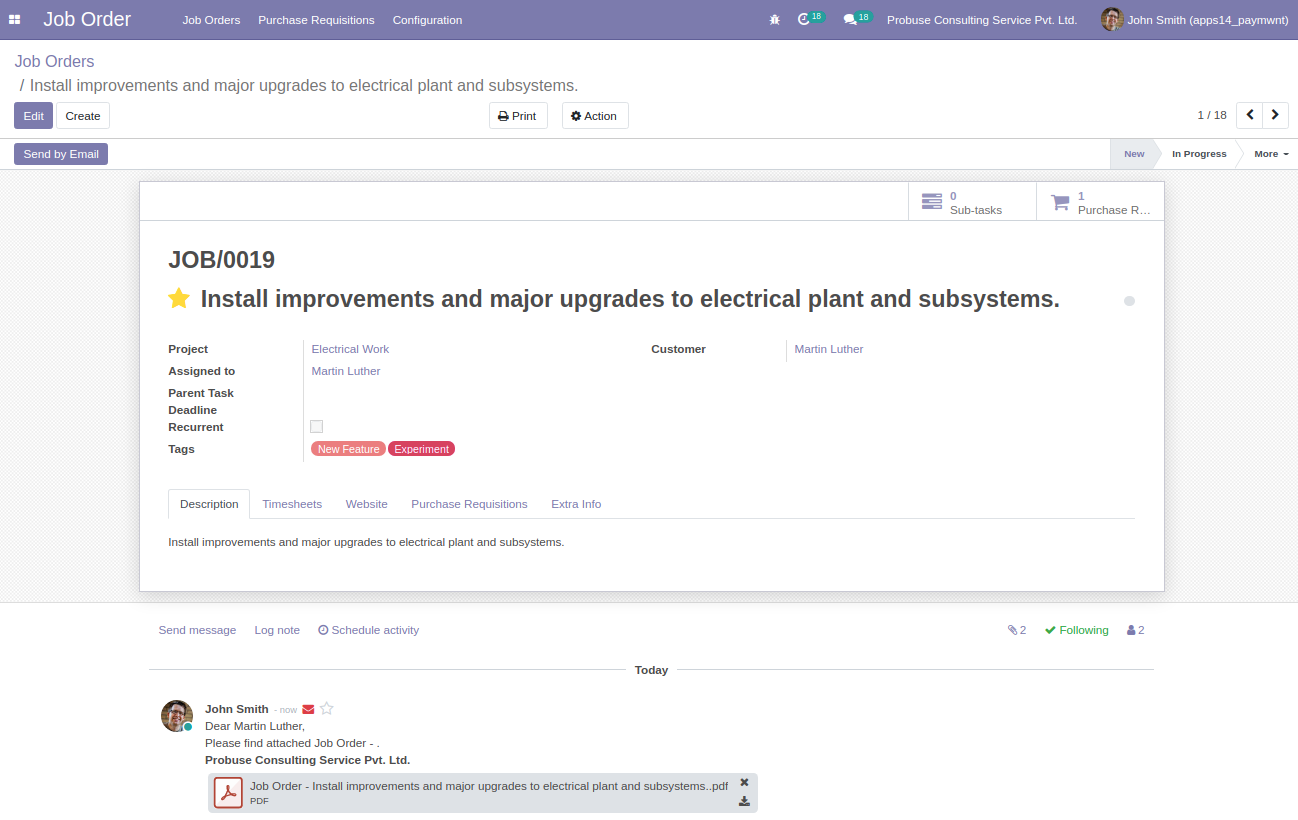Click the Send by Email button
Screen dimensions: 1298x820
61,154
